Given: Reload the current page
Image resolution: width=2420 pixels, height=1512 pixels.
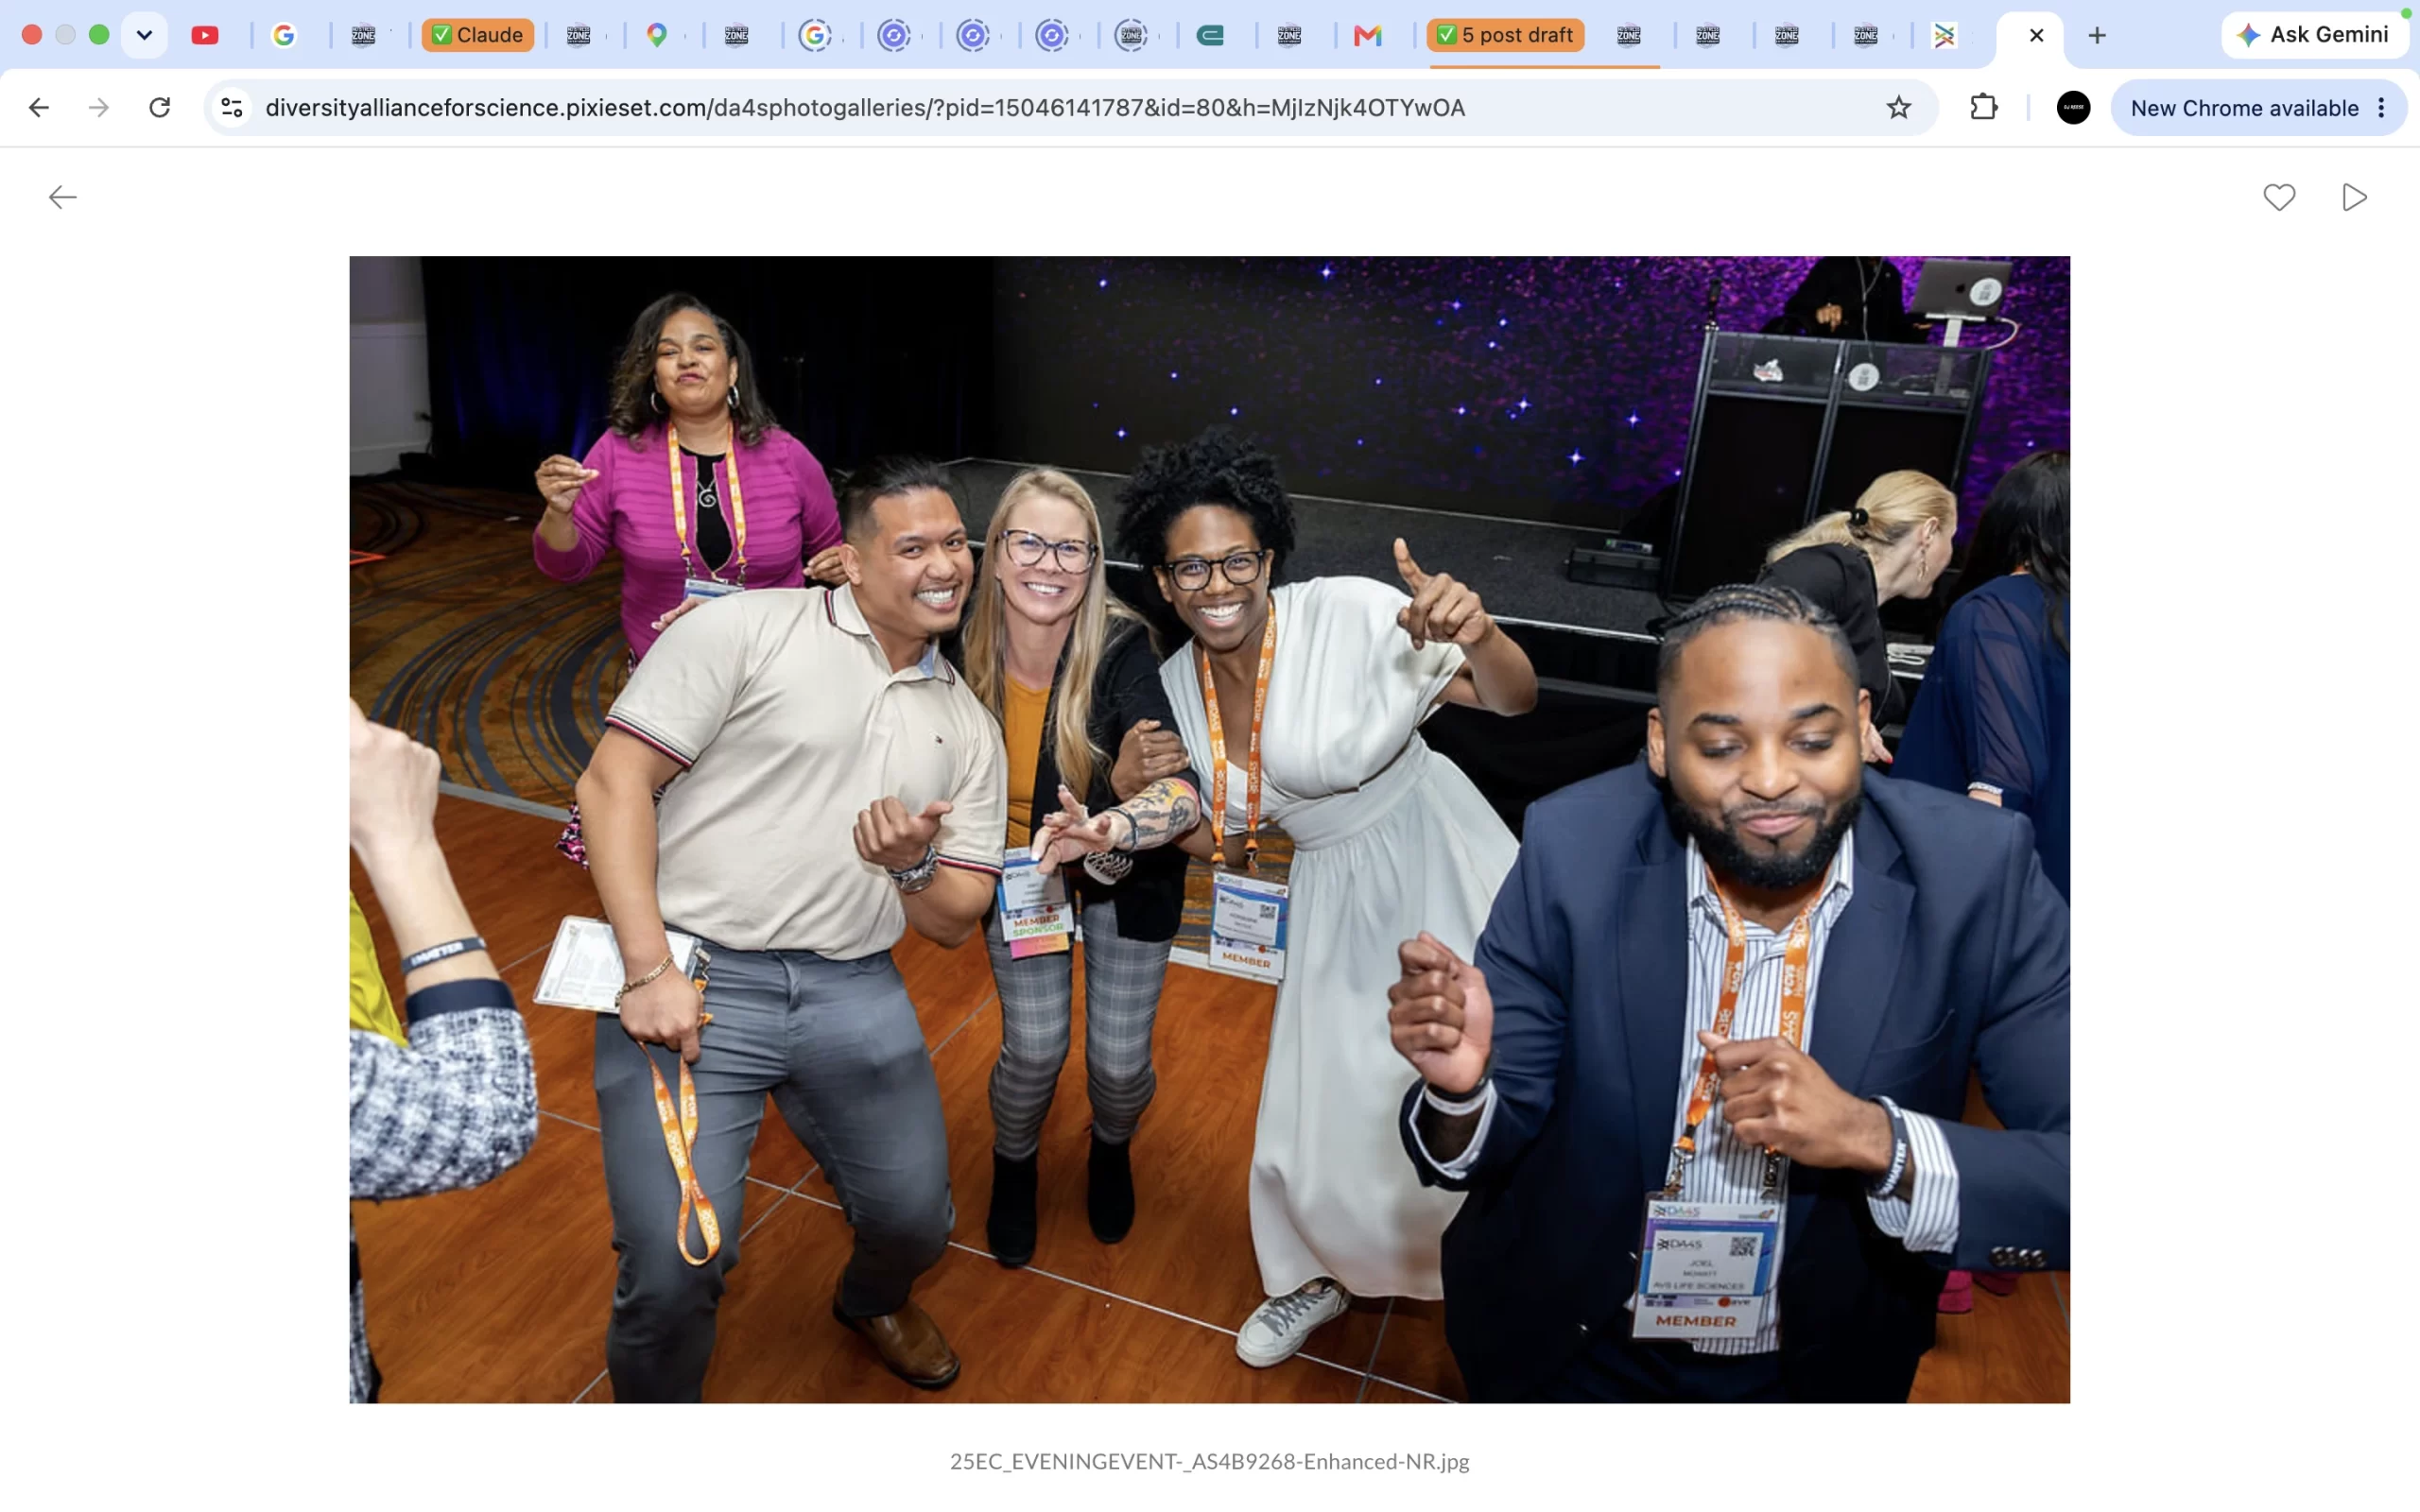Looking at the screenshot, I should 159,107.
